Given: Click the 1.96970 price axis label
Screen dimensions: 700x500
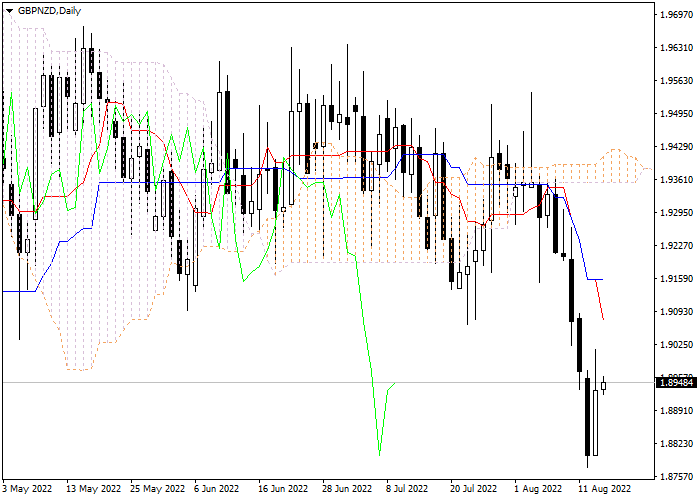Looking at the screenshot, I should pyautogui.click(x=676, y=15).
